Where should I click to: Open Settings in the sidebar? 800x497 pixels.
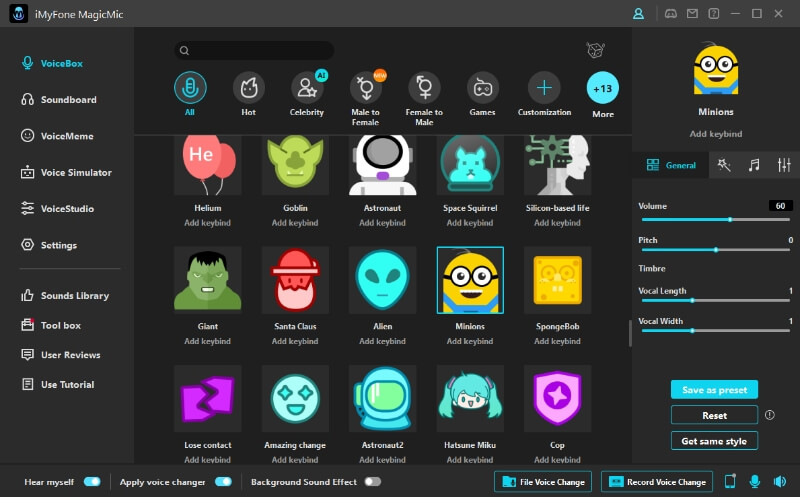pyautogui.click(x=49, y=245)
